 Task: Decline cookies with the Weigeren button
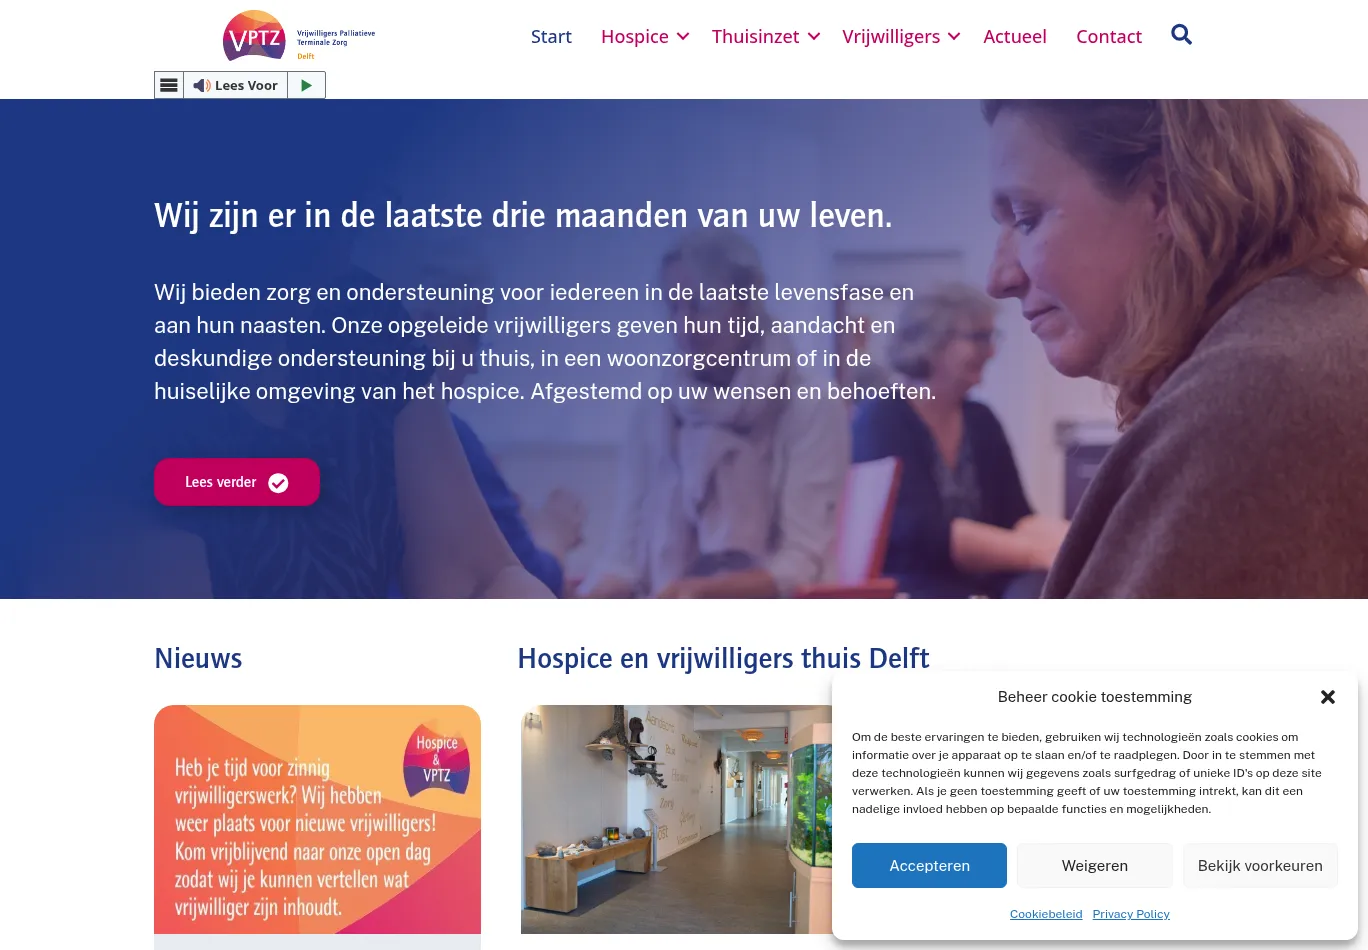[x=1095, y=866]
